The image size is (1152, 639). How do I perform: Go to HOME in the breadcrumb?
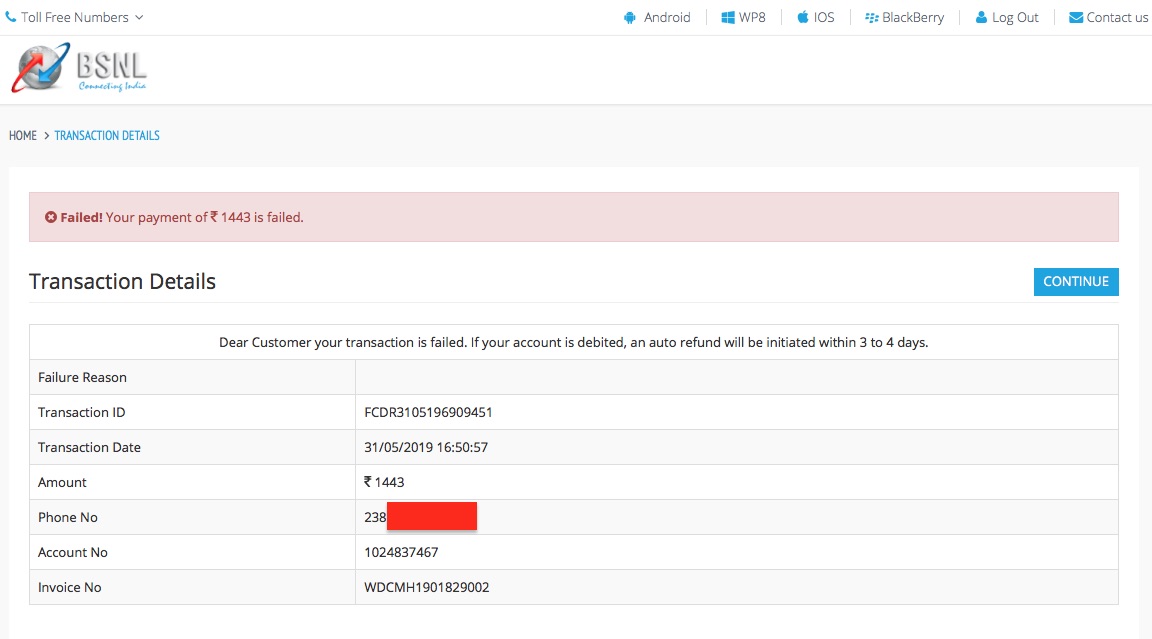tap(23, 135)
